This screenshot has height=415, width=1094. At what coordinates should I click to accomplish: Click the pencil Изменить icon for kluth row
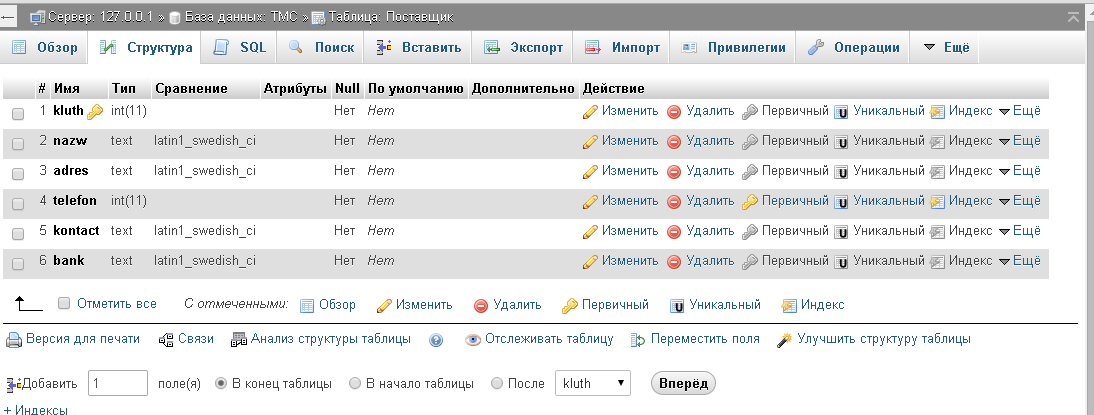pos(590,112)
